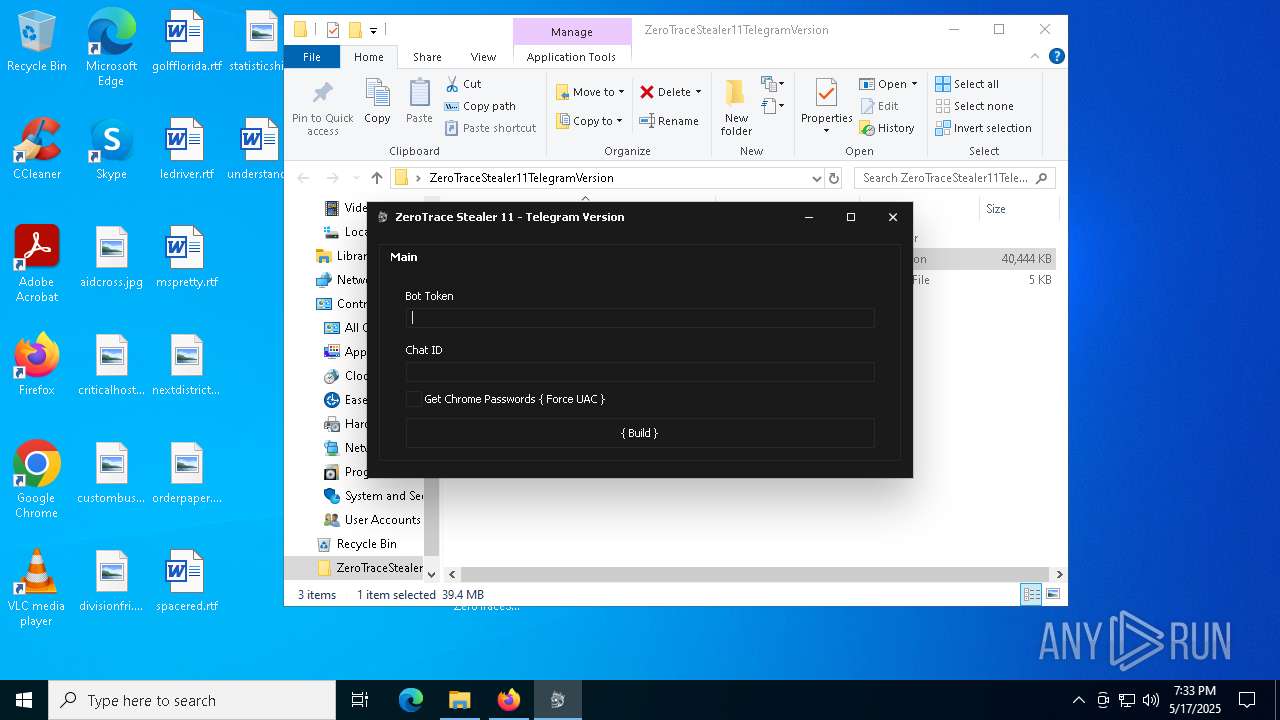Screen dimensions: 1280x720
Task: Click right arrow of horizontal scrollbar
Action: [1059, 575]
